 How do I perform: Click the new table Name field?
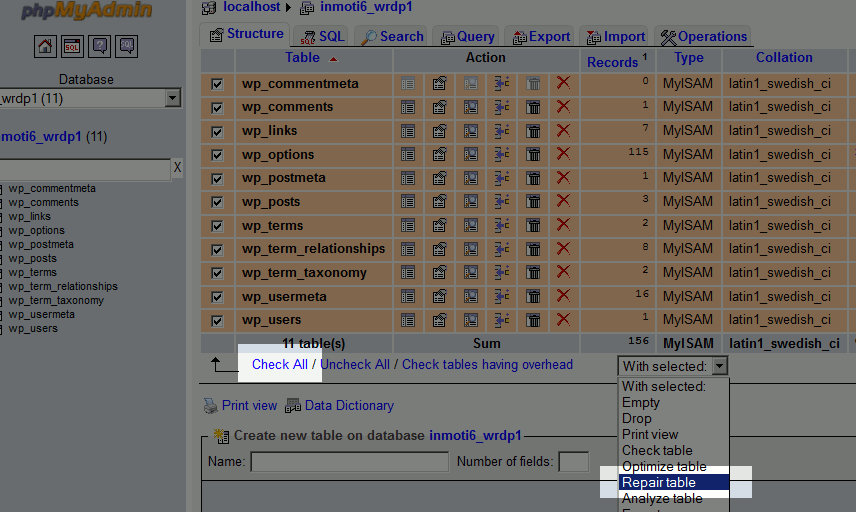point(349,462)
